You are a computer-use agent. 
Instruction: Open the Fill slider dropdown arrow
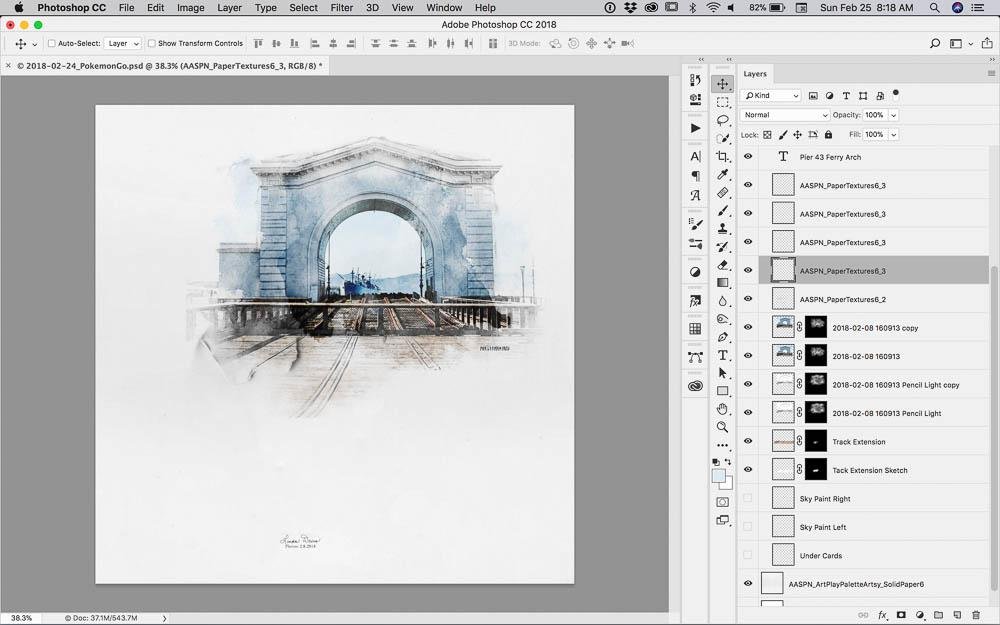click(893, 135)
